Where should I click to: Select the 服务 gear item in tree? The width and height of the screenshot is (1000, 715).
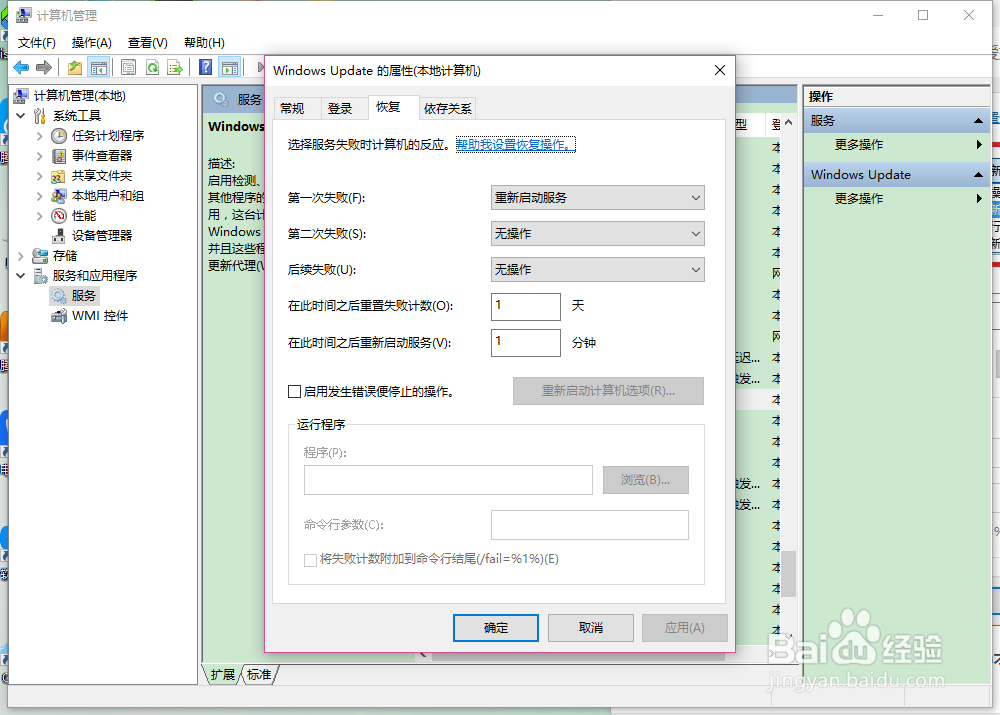click(x=75, y=295)
